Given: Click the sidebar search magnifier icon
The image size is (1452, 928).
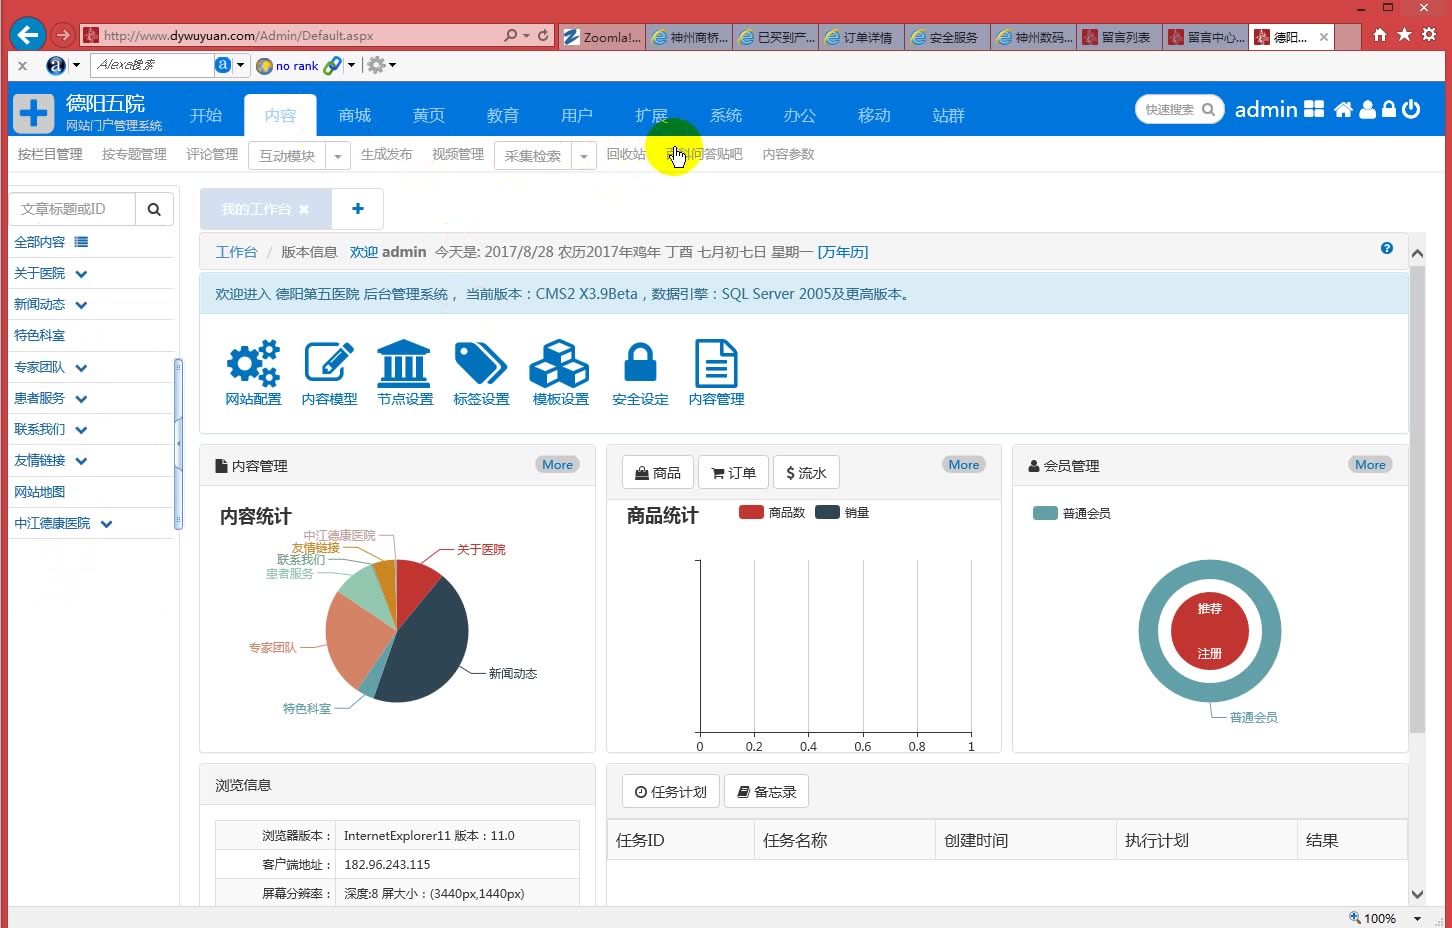Looking at the screenshot, I should tap(154, 209).
